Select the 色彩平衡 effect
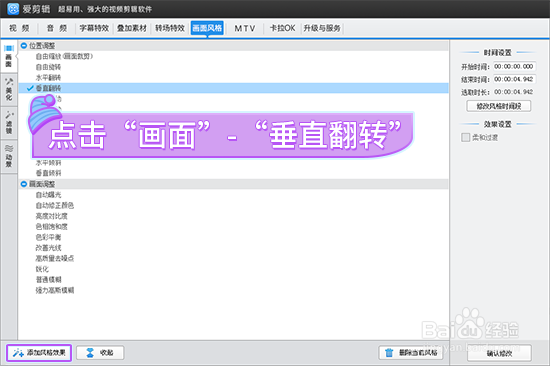 [48, 237]
